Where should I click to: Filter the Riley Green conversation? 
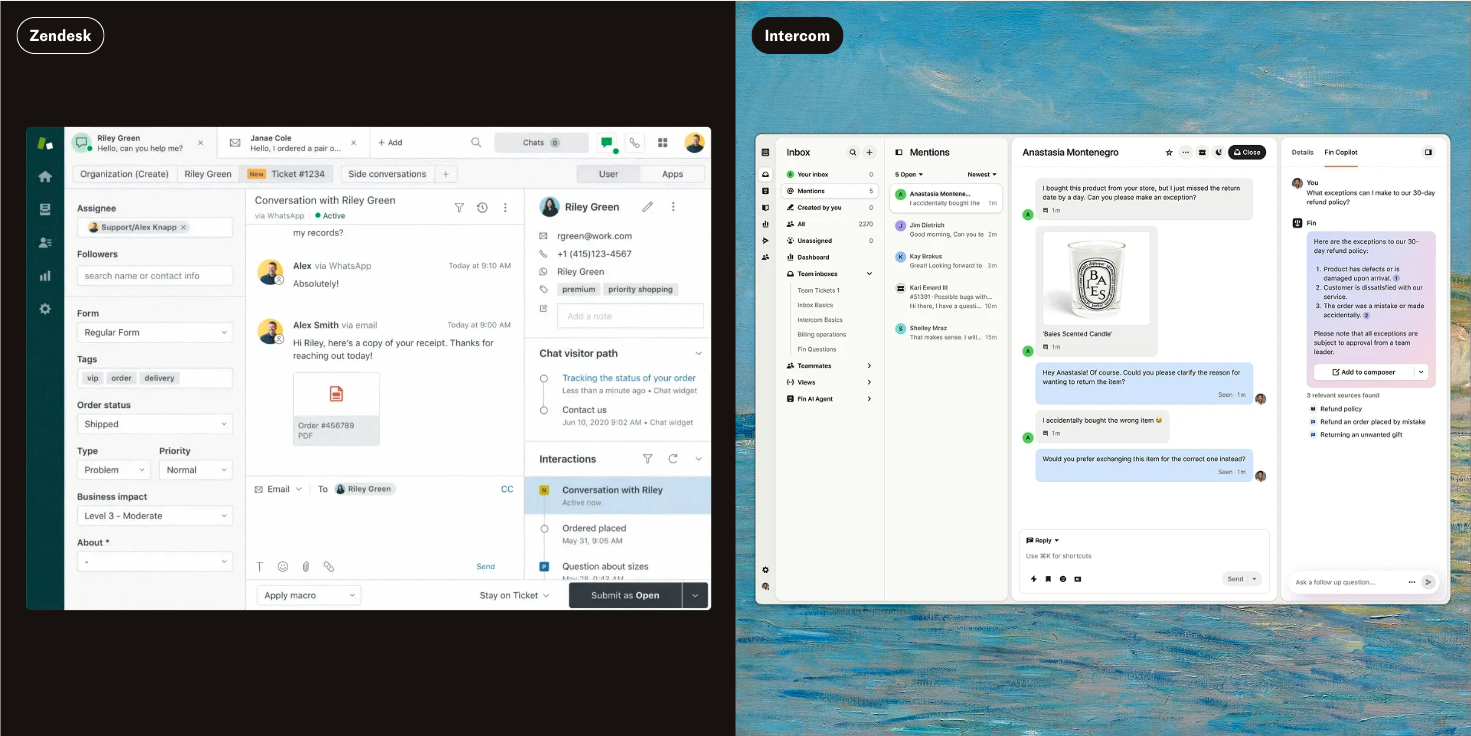pyautogui.click(x=459, y=207)
